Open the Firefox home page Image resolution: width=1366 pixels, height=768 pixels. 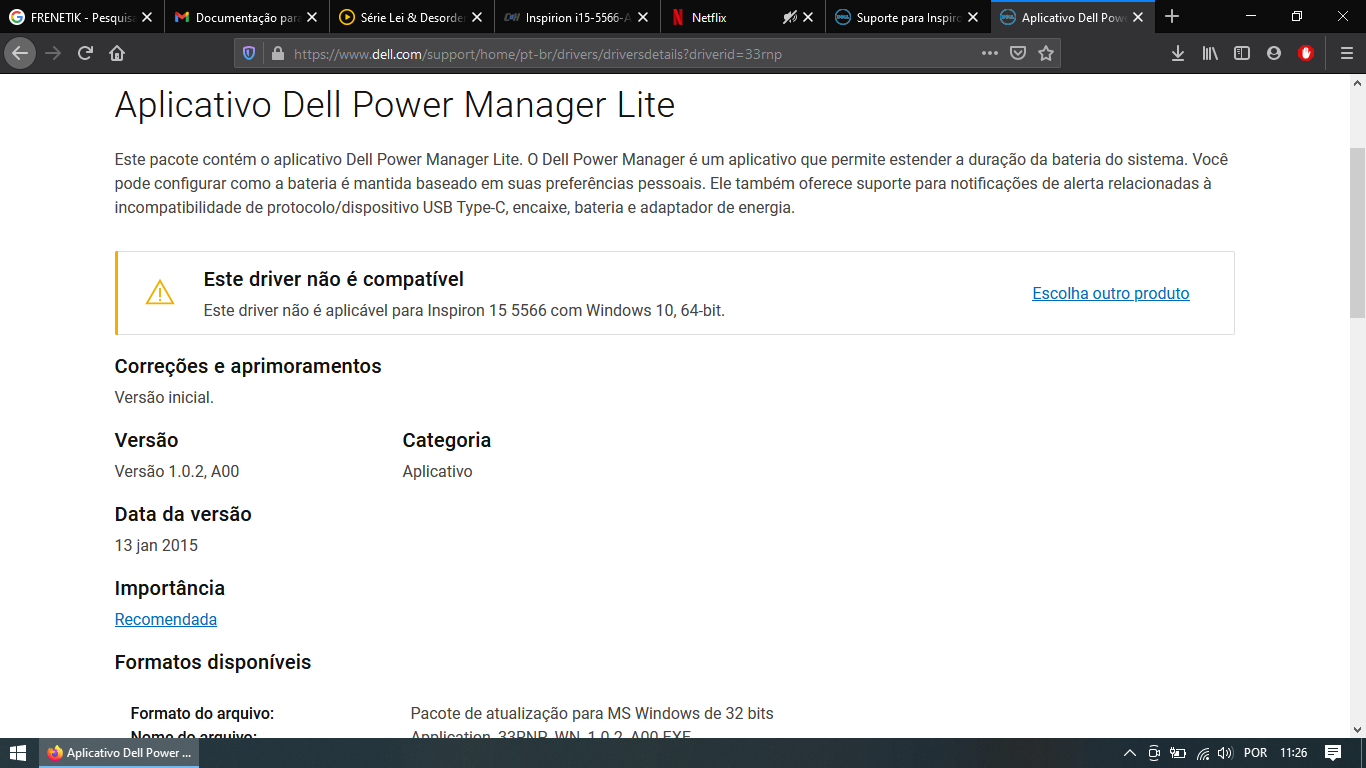tap(117, 53)
